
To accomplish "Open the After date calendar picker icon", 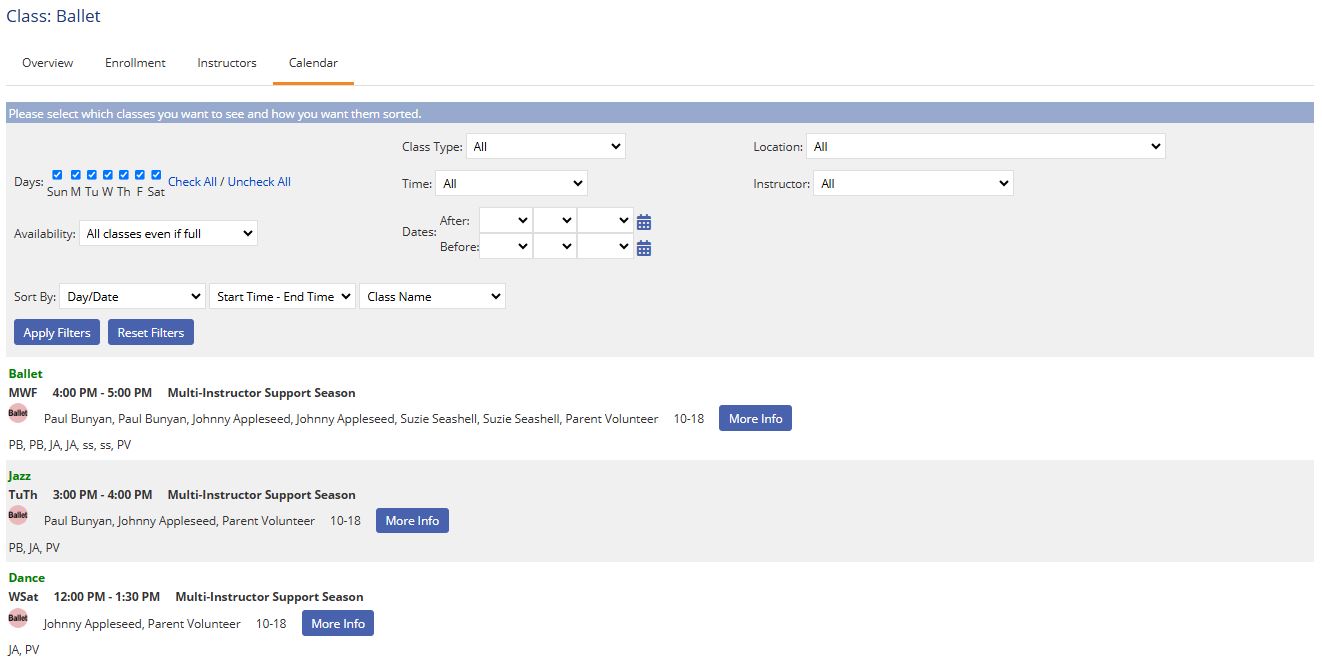I will tap(644, 222).
